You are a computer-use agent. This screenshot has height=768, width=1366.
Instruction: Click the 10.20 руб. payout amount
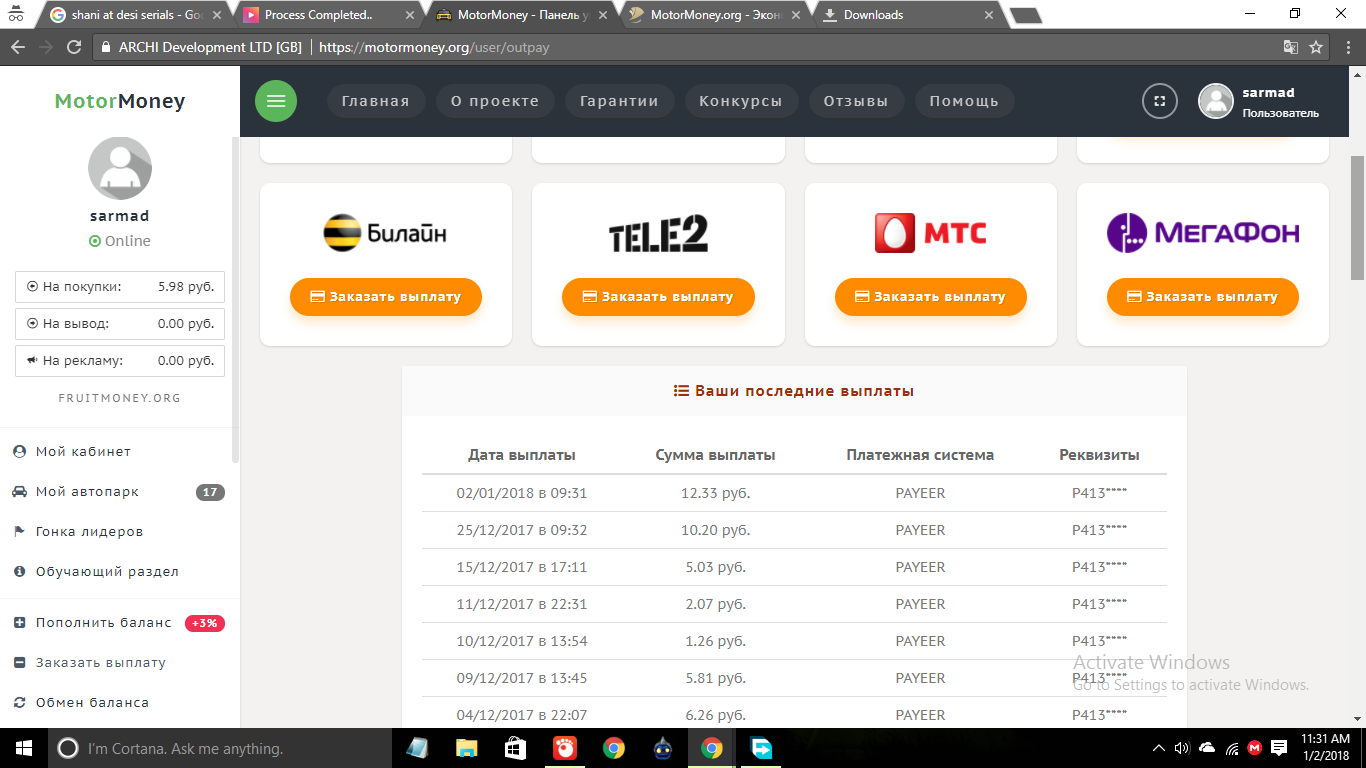click(715, 530)
